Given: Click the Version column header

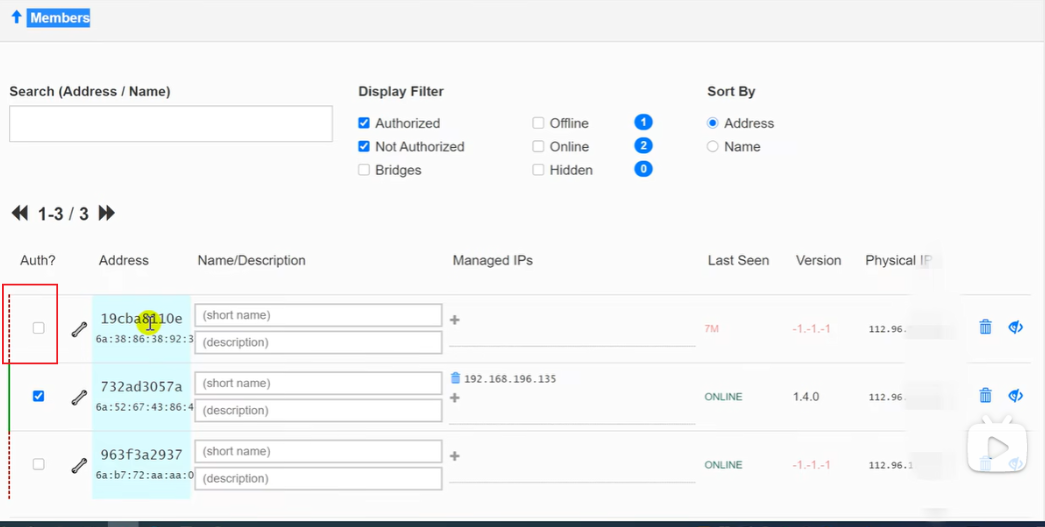Looking at the screenshot, I should coord(818,261).
